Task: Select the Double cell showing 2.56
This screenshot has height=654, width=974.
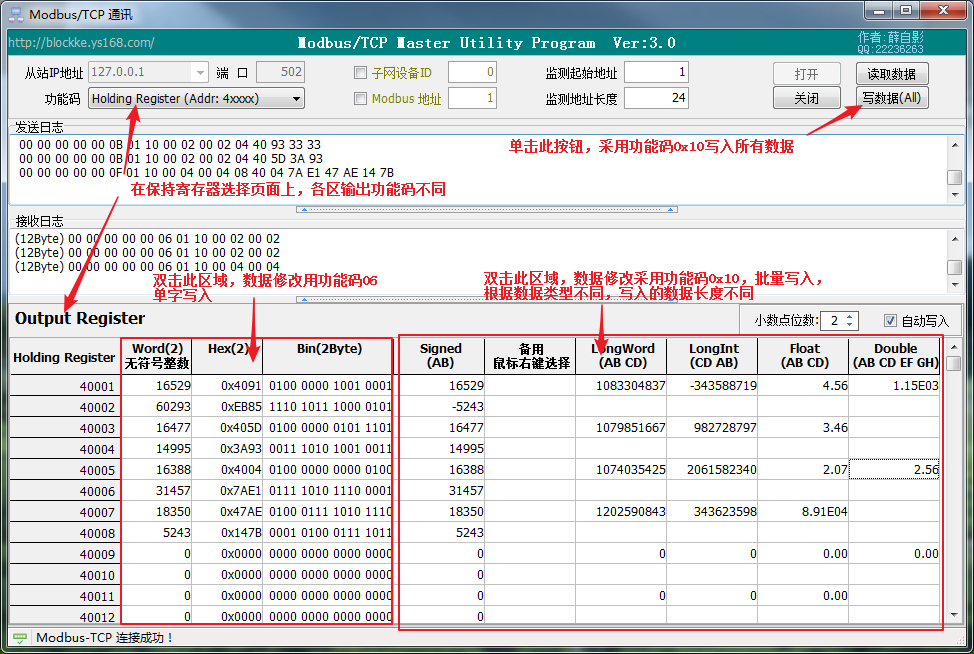Action: tap(894, 470)
